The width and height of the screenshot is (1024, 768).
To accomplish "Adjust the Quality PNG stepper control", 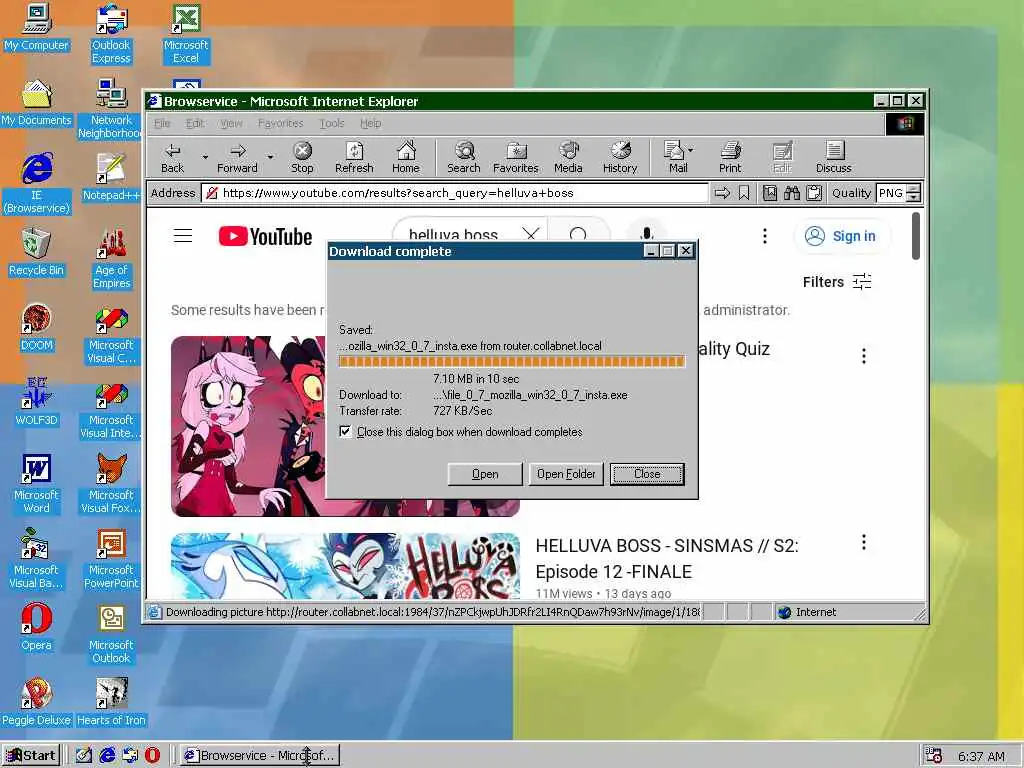I will 914,193.
